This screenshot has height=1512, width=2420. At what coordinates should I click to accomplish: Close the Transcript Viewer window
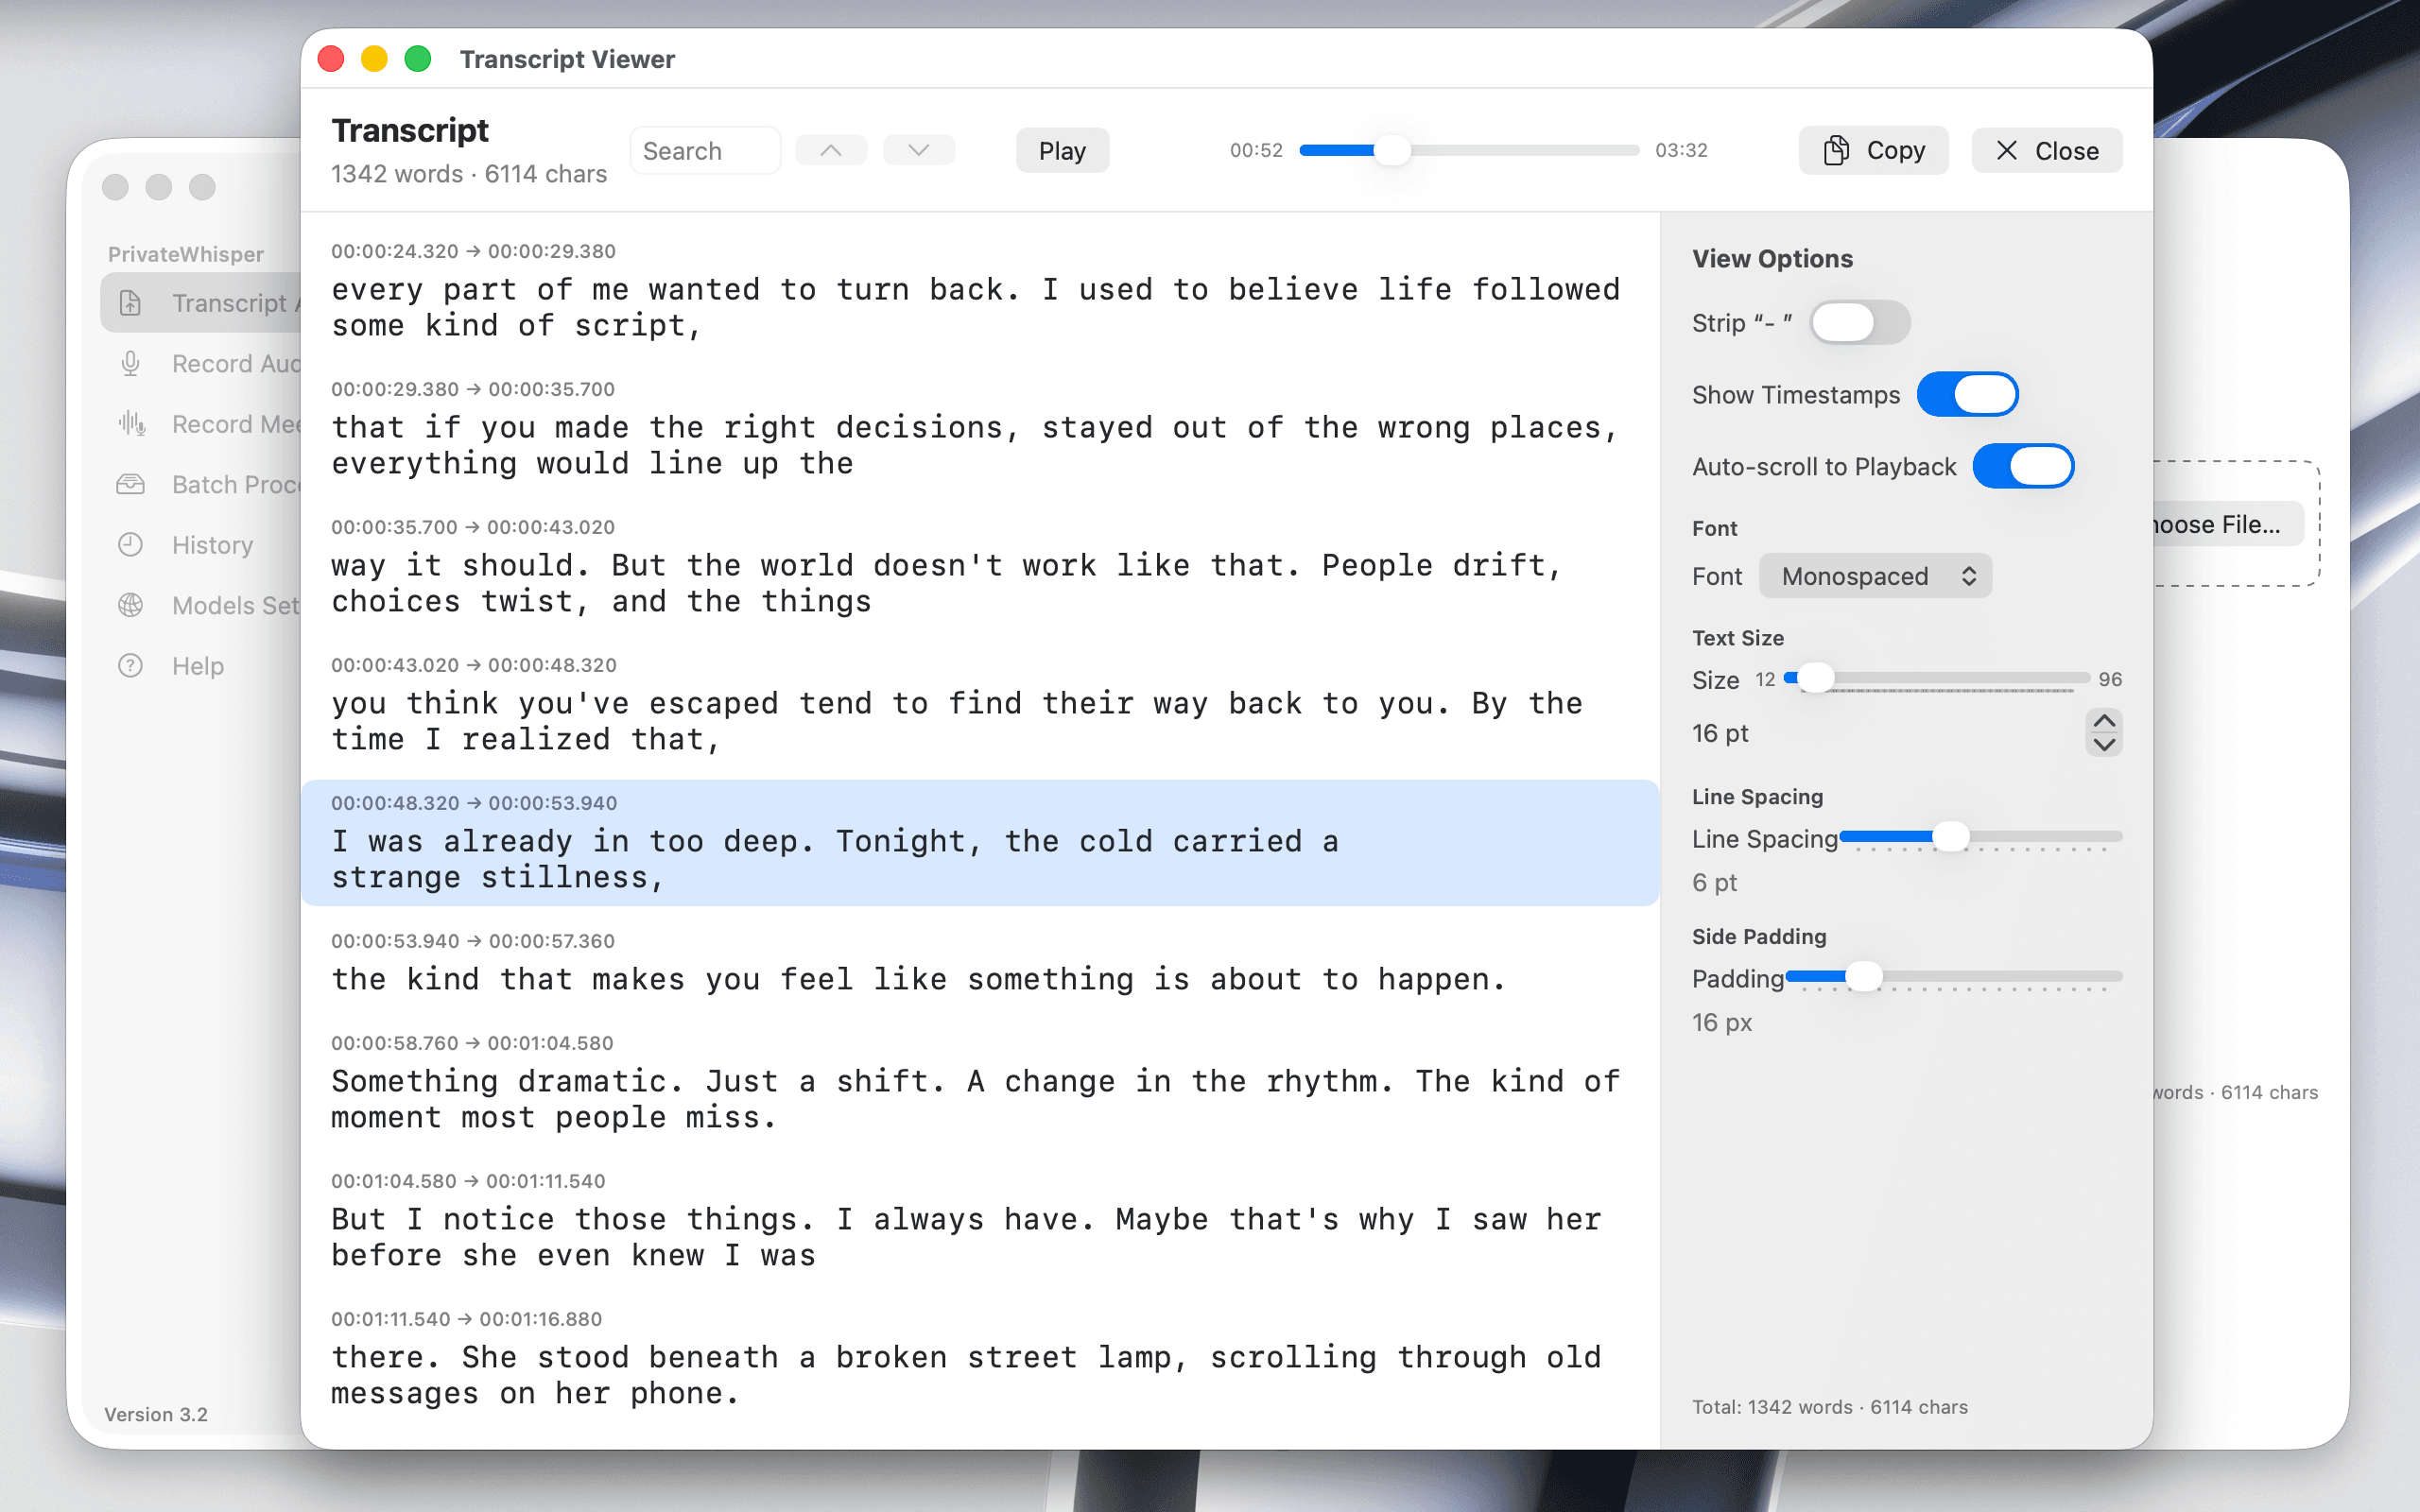(x=2046, y=150)
